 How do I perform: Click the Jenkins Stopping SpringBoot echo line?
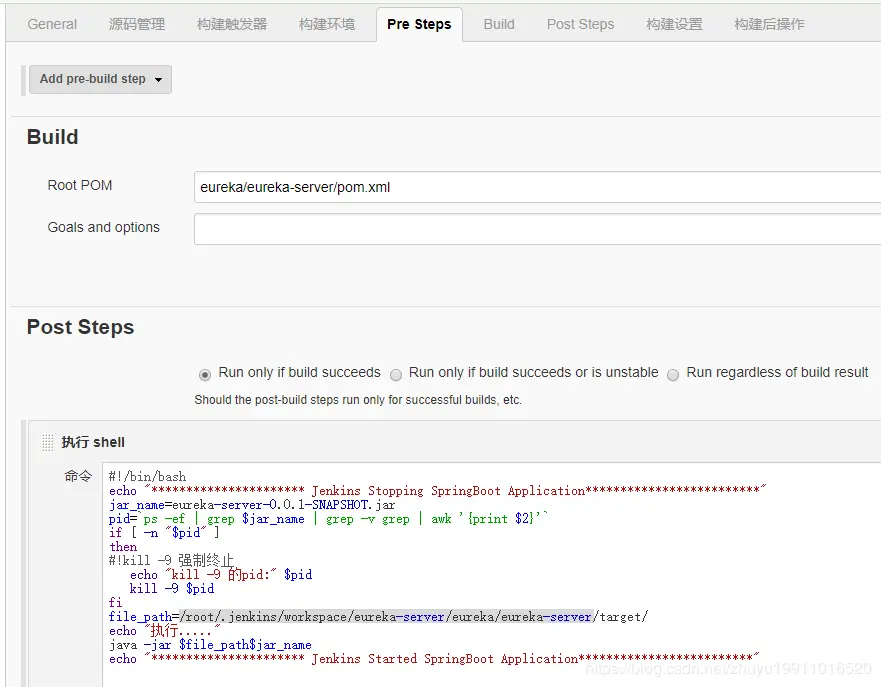tap(438, 490)
